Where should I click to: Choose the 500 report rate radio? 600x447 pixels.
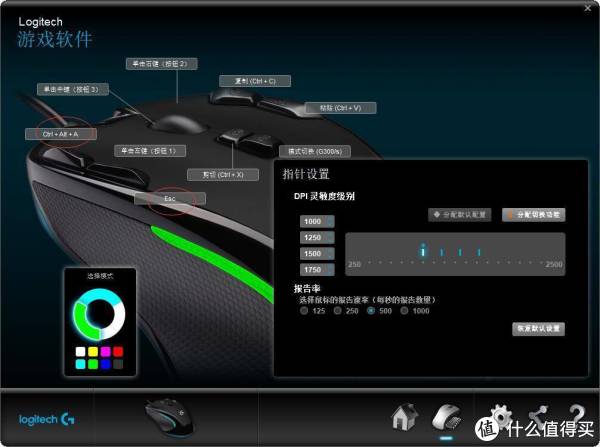[371, 310]
